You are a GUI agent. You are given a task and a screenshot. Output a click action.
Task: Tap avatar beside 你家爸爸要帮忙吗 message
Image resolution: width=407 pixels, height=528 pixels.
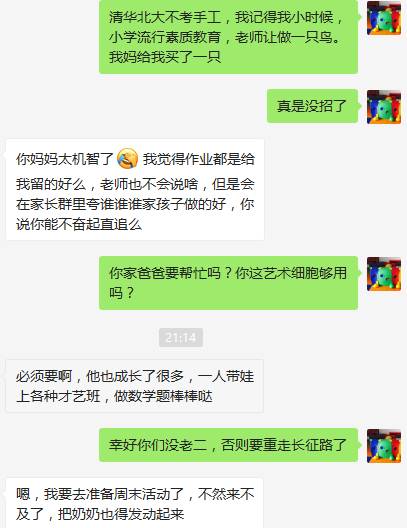click(384, 274)
